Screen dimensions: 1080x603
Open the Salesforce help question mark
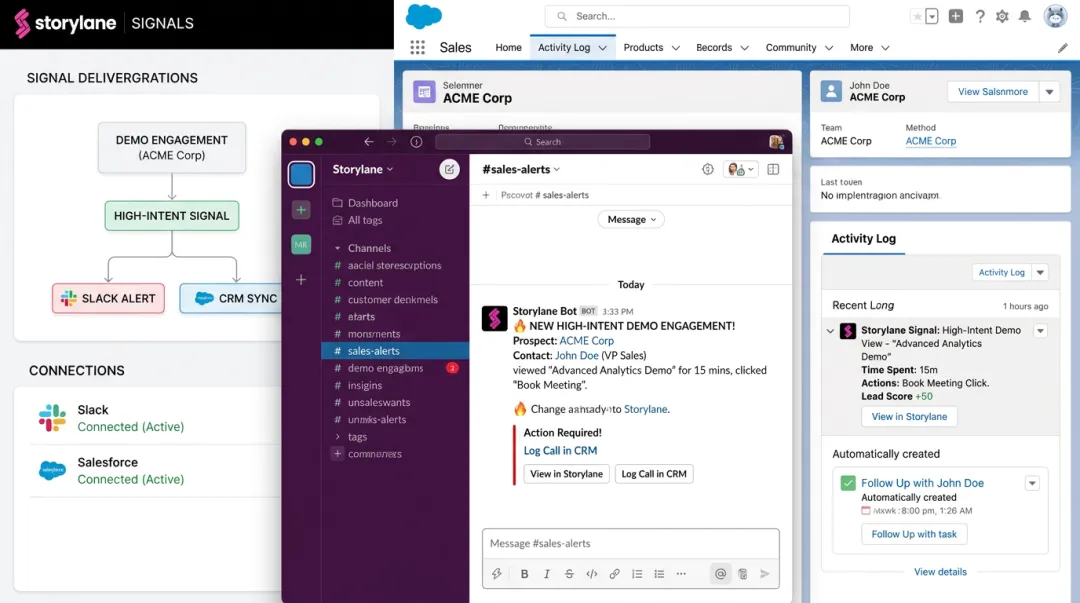pyautogui.click(x=979, y=16)
